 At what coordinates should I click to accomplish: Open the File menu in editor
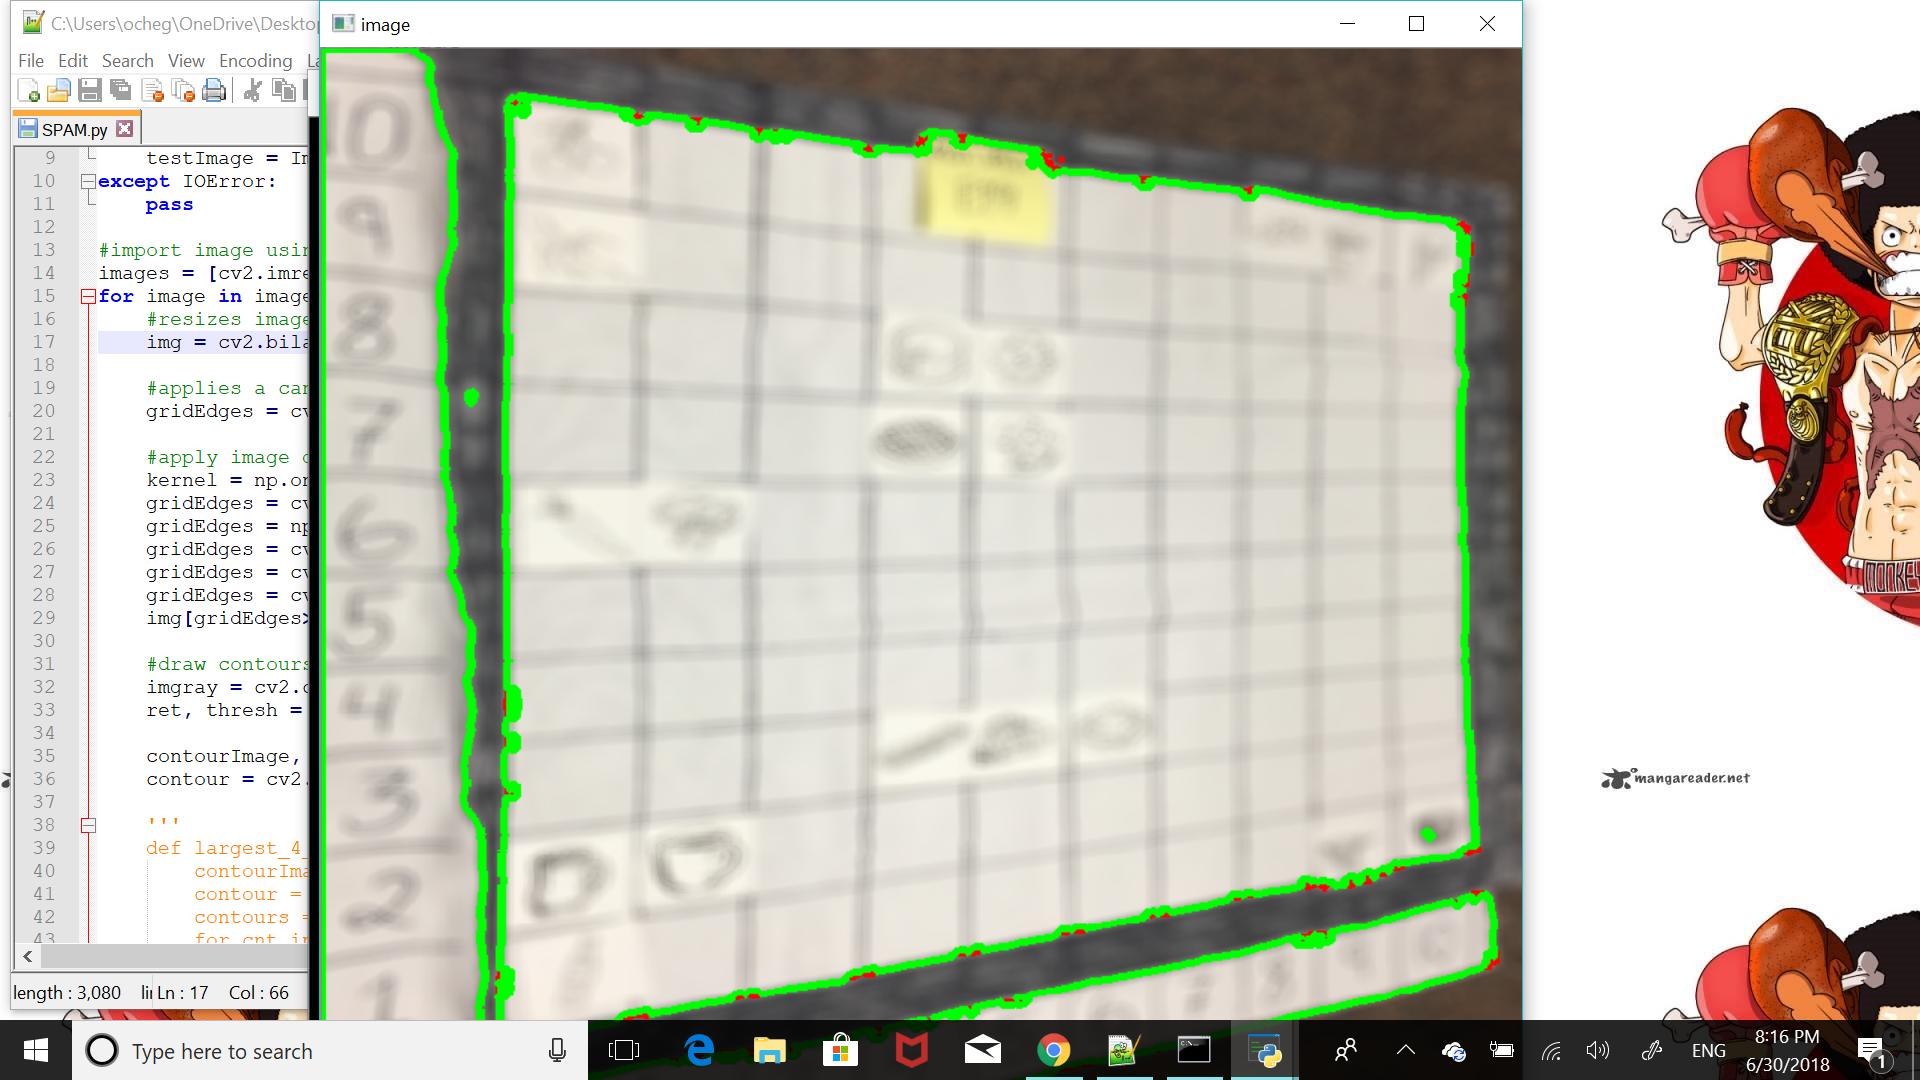(28, 59)
